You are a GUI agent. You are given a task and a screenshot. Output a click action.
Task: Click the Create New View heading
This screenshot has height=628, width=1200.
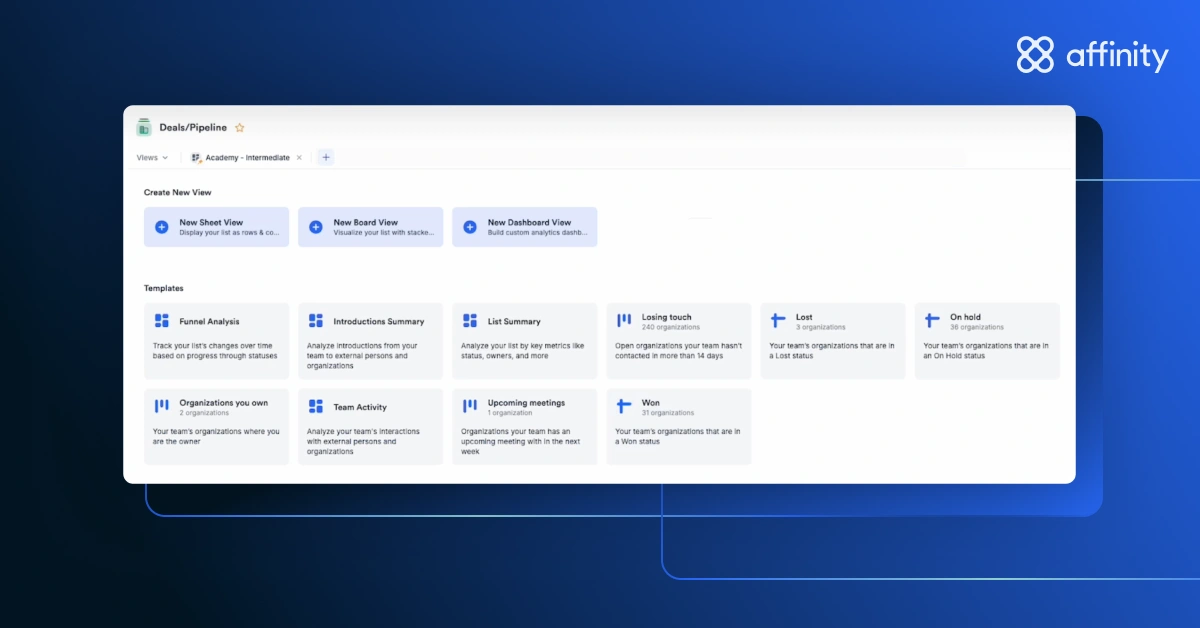click(x=177, y=192)
